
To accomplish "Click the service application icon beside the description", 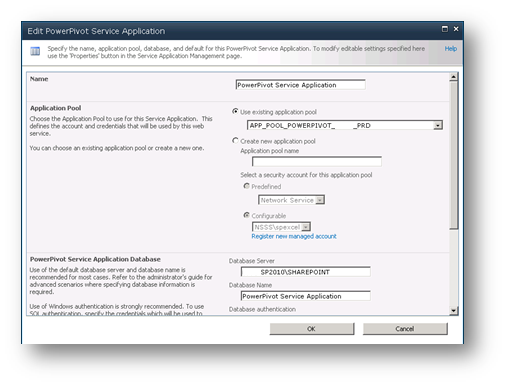I will [35, 51].
